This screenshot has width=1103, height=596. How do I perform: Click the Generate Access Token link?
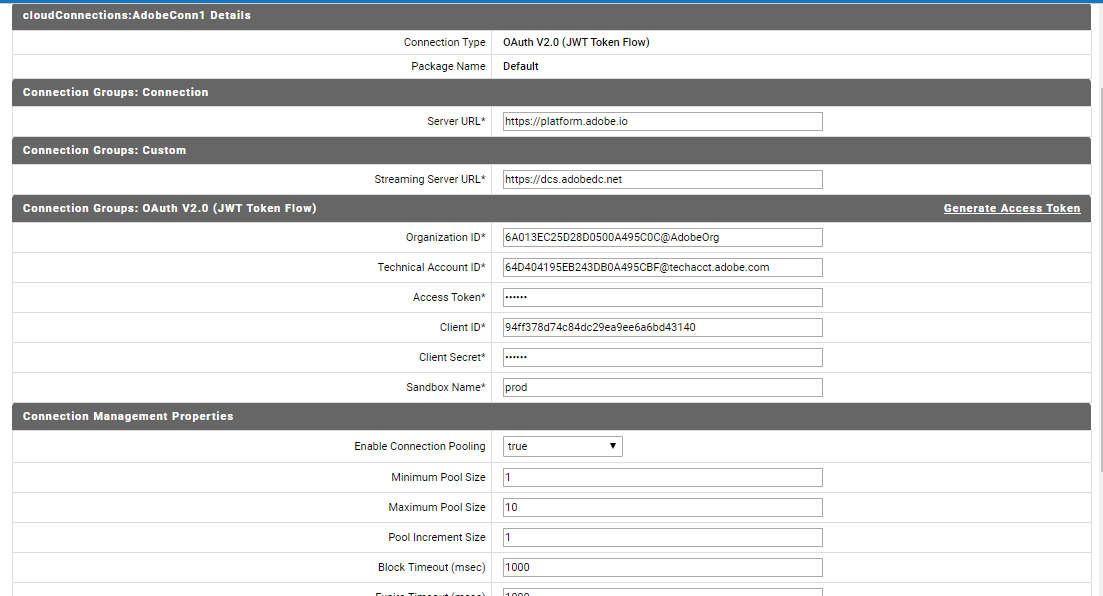1012,208
